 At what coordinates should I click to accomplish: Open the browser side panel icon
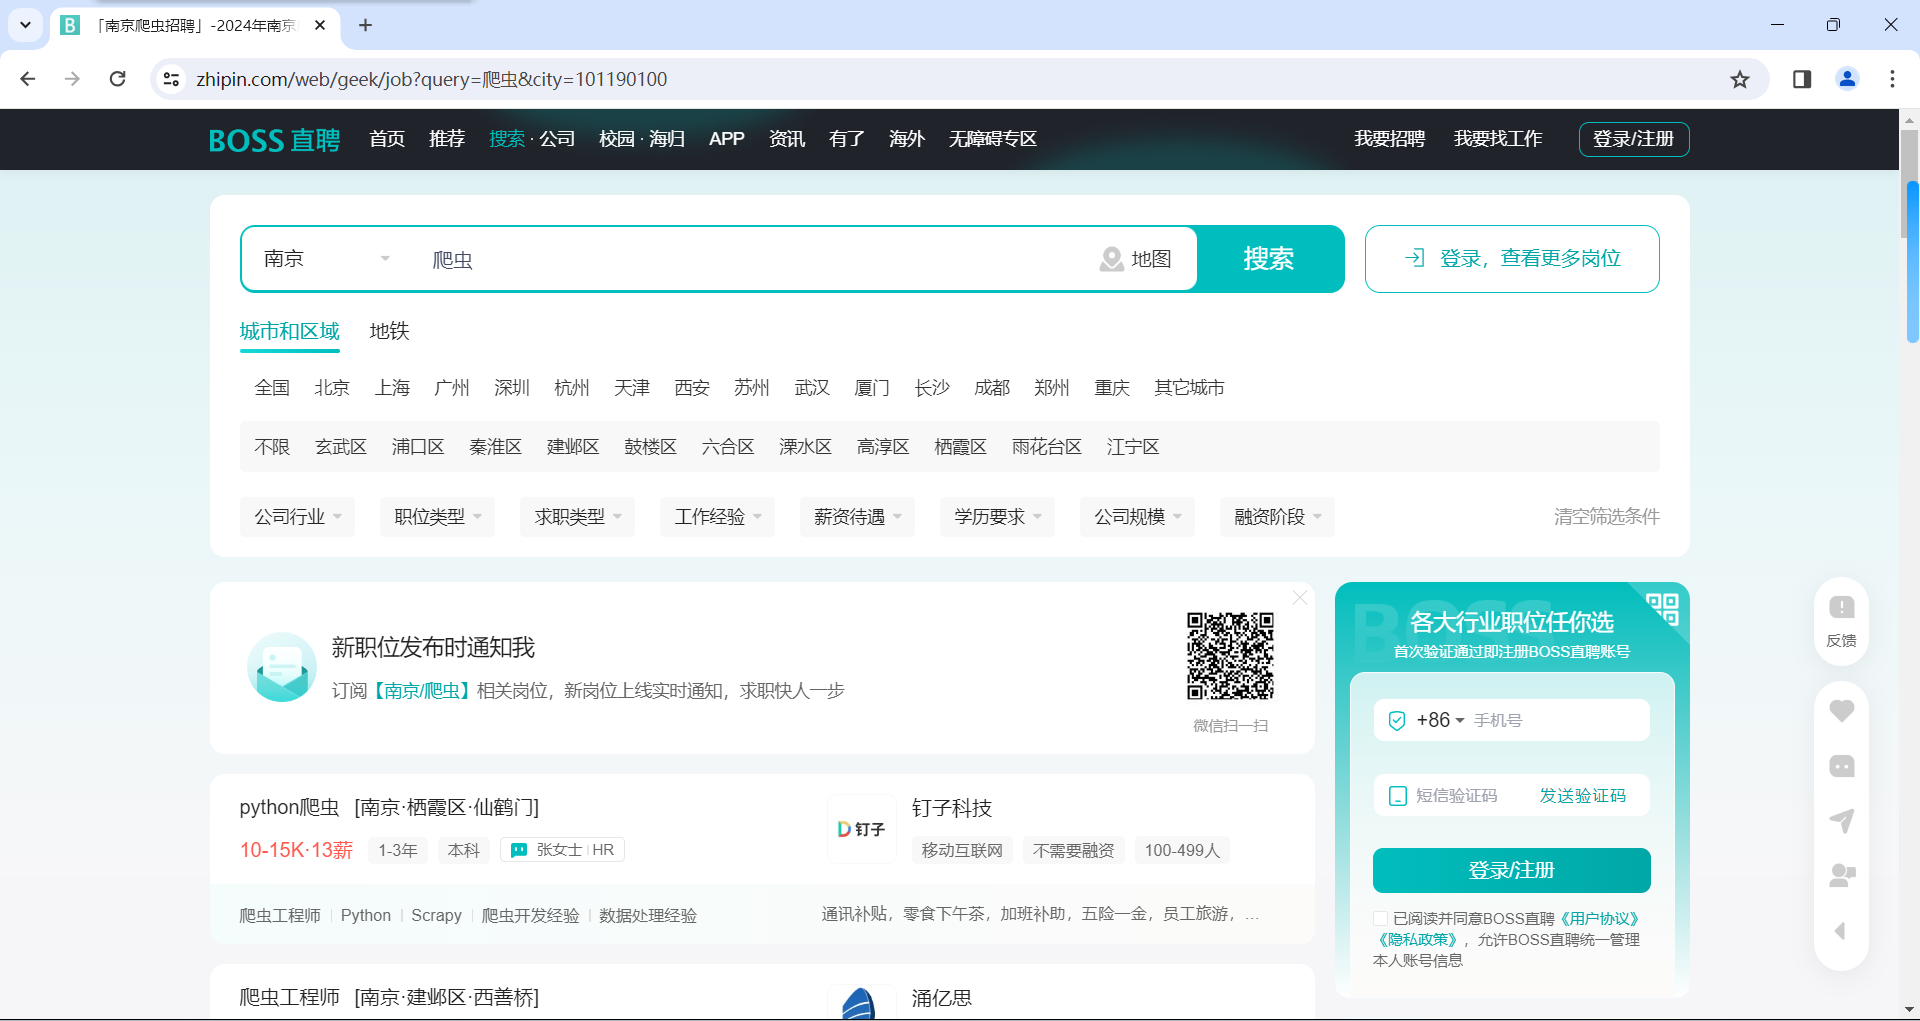[x=1802, y=79]
